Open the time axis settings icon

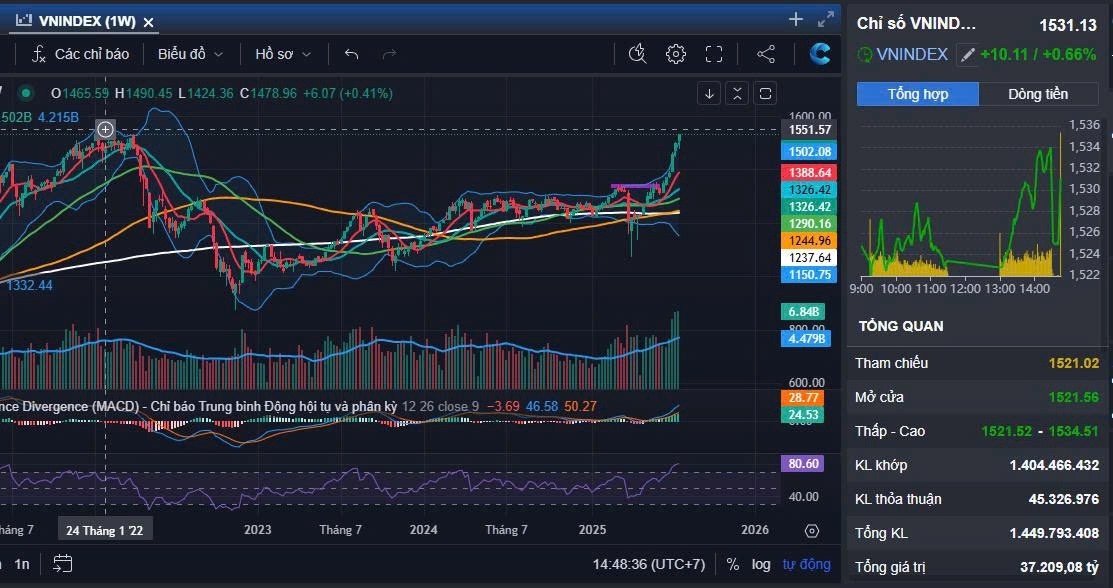pos(812,530)
